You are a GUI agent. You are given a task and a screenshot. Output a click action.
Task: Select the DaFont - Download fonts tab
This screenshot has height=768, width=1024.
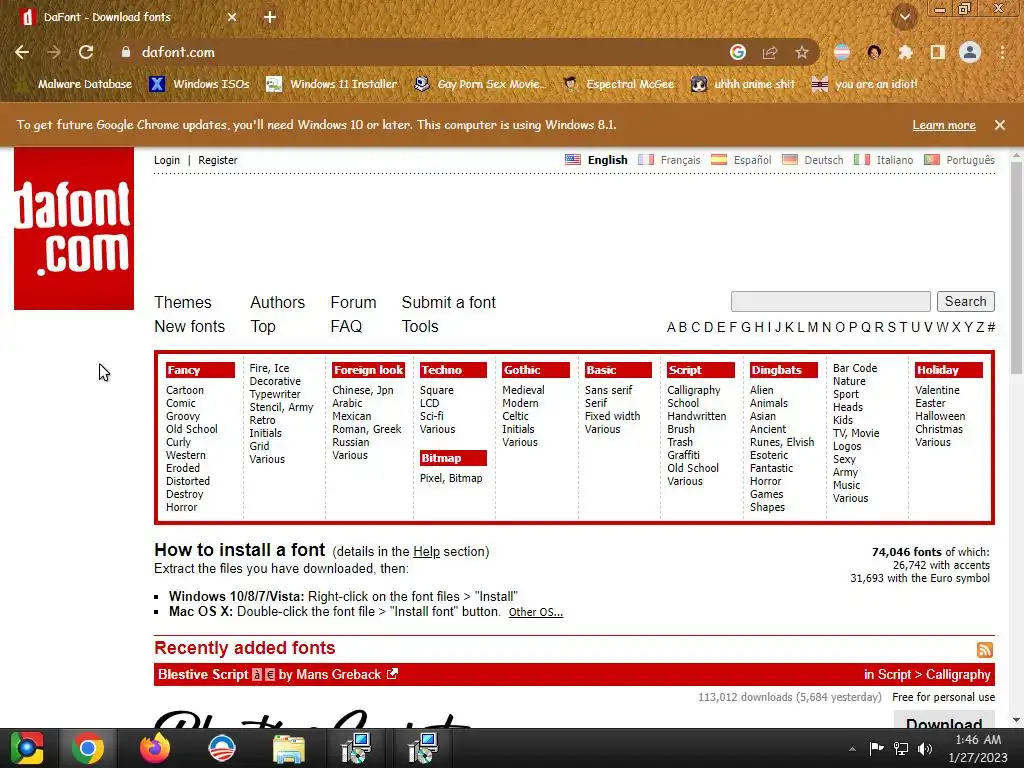tap(124, 17)
